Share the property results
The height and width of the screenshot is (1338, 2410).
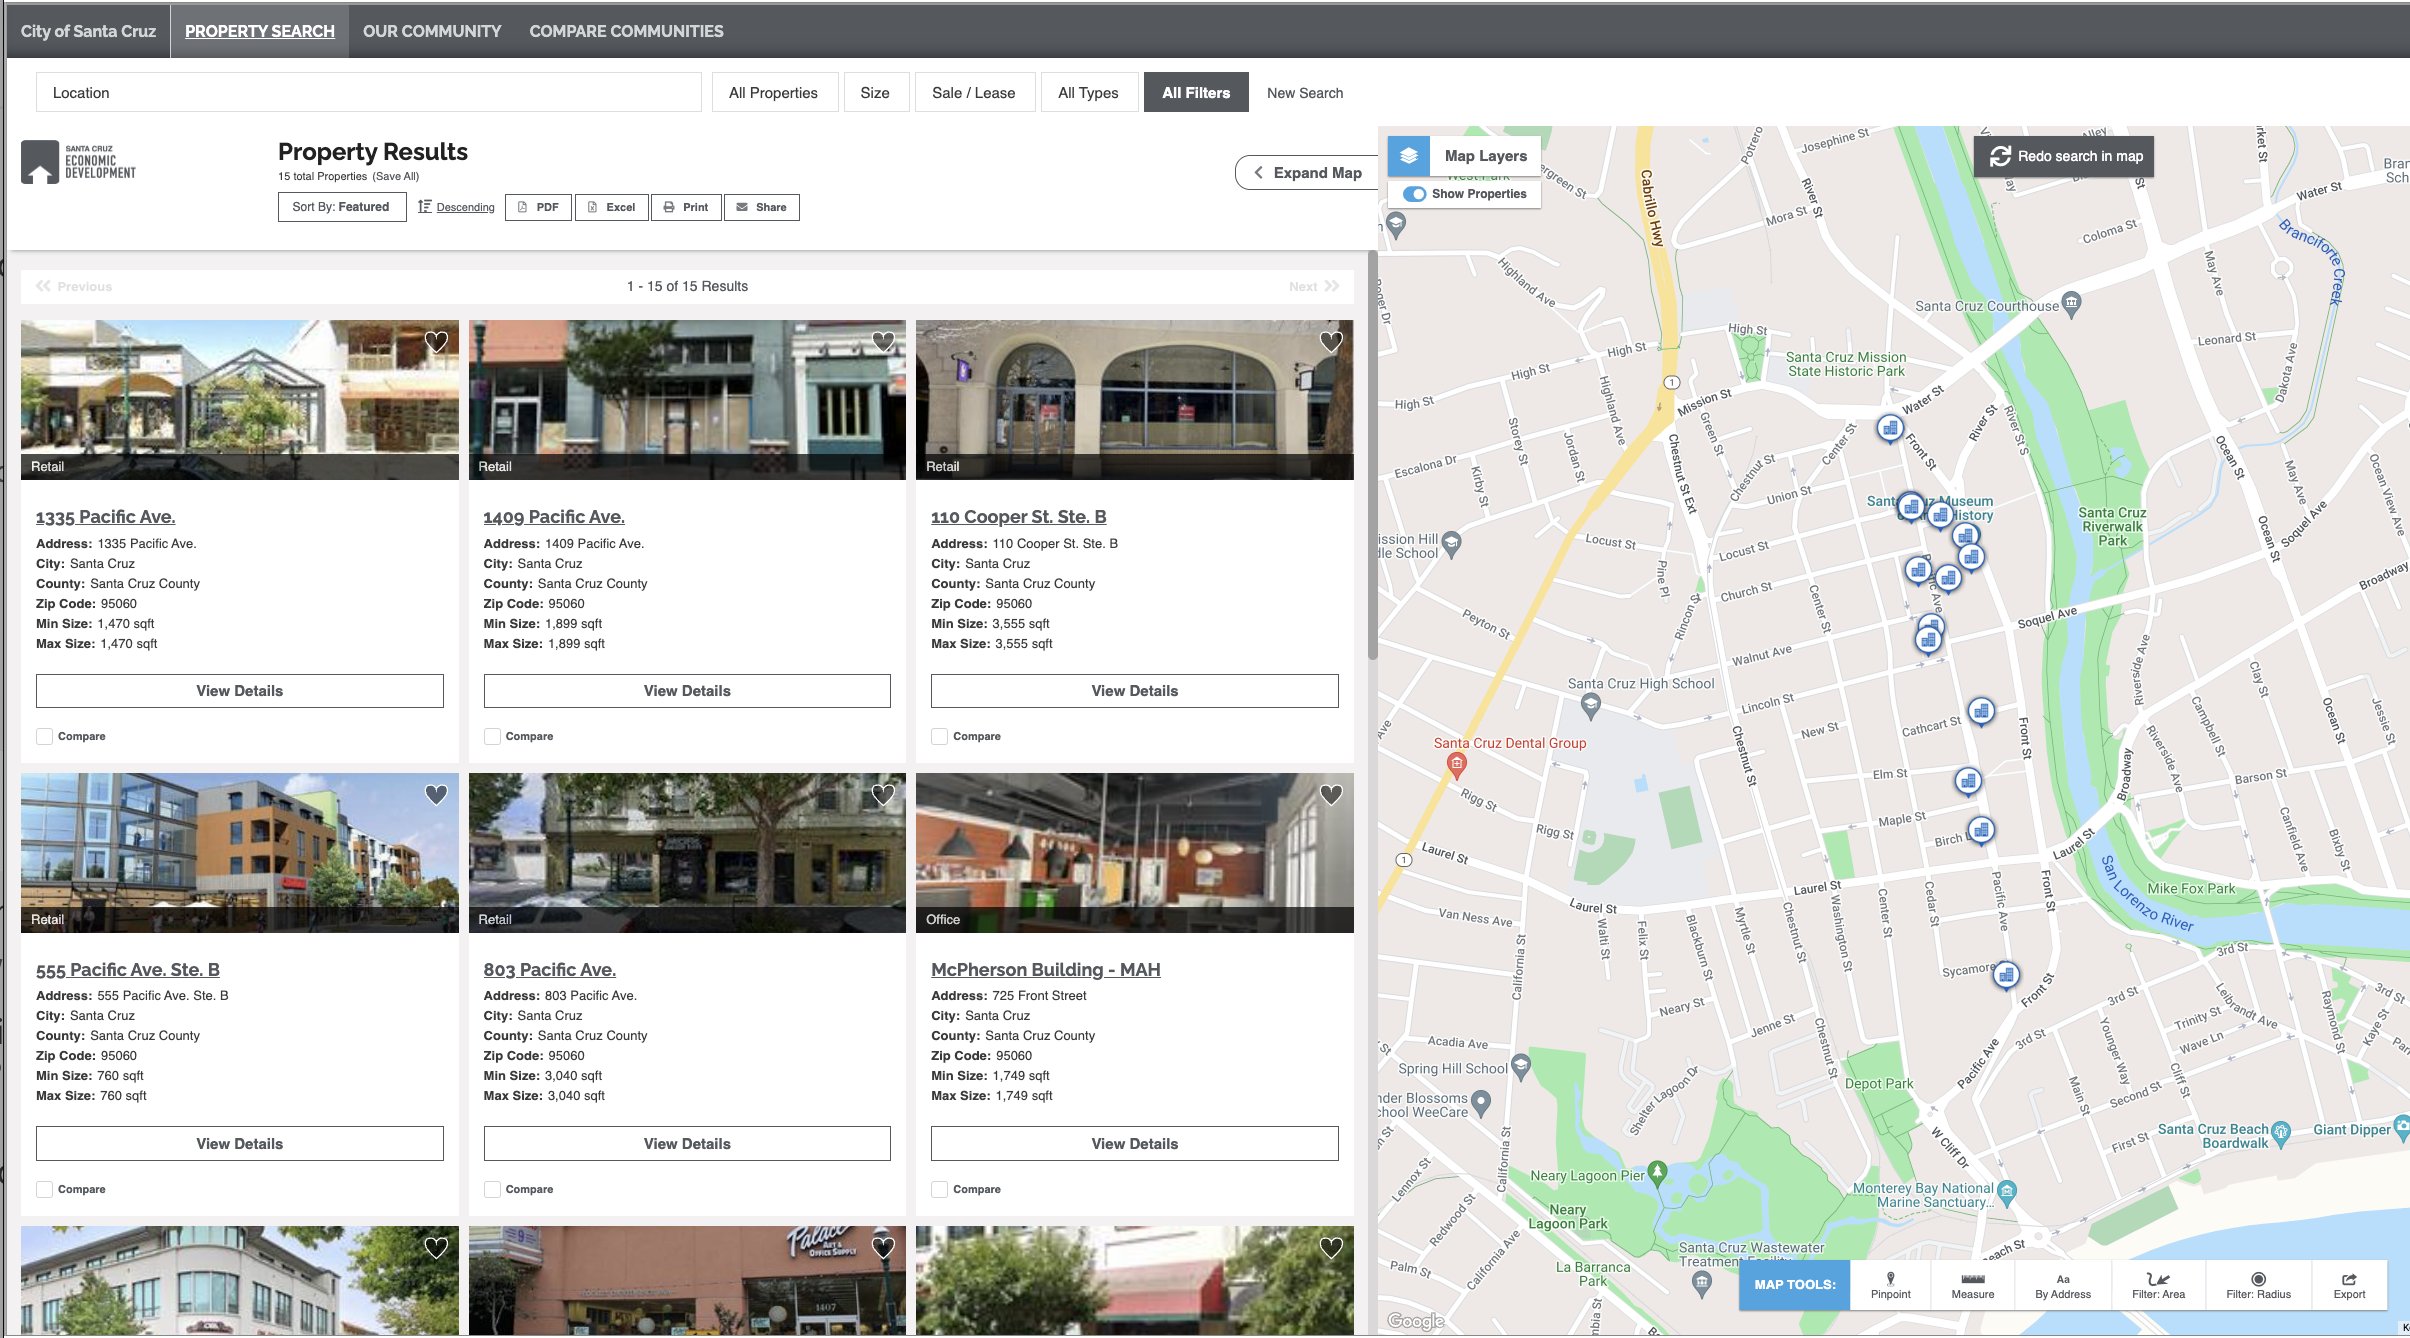click(761, 207)
